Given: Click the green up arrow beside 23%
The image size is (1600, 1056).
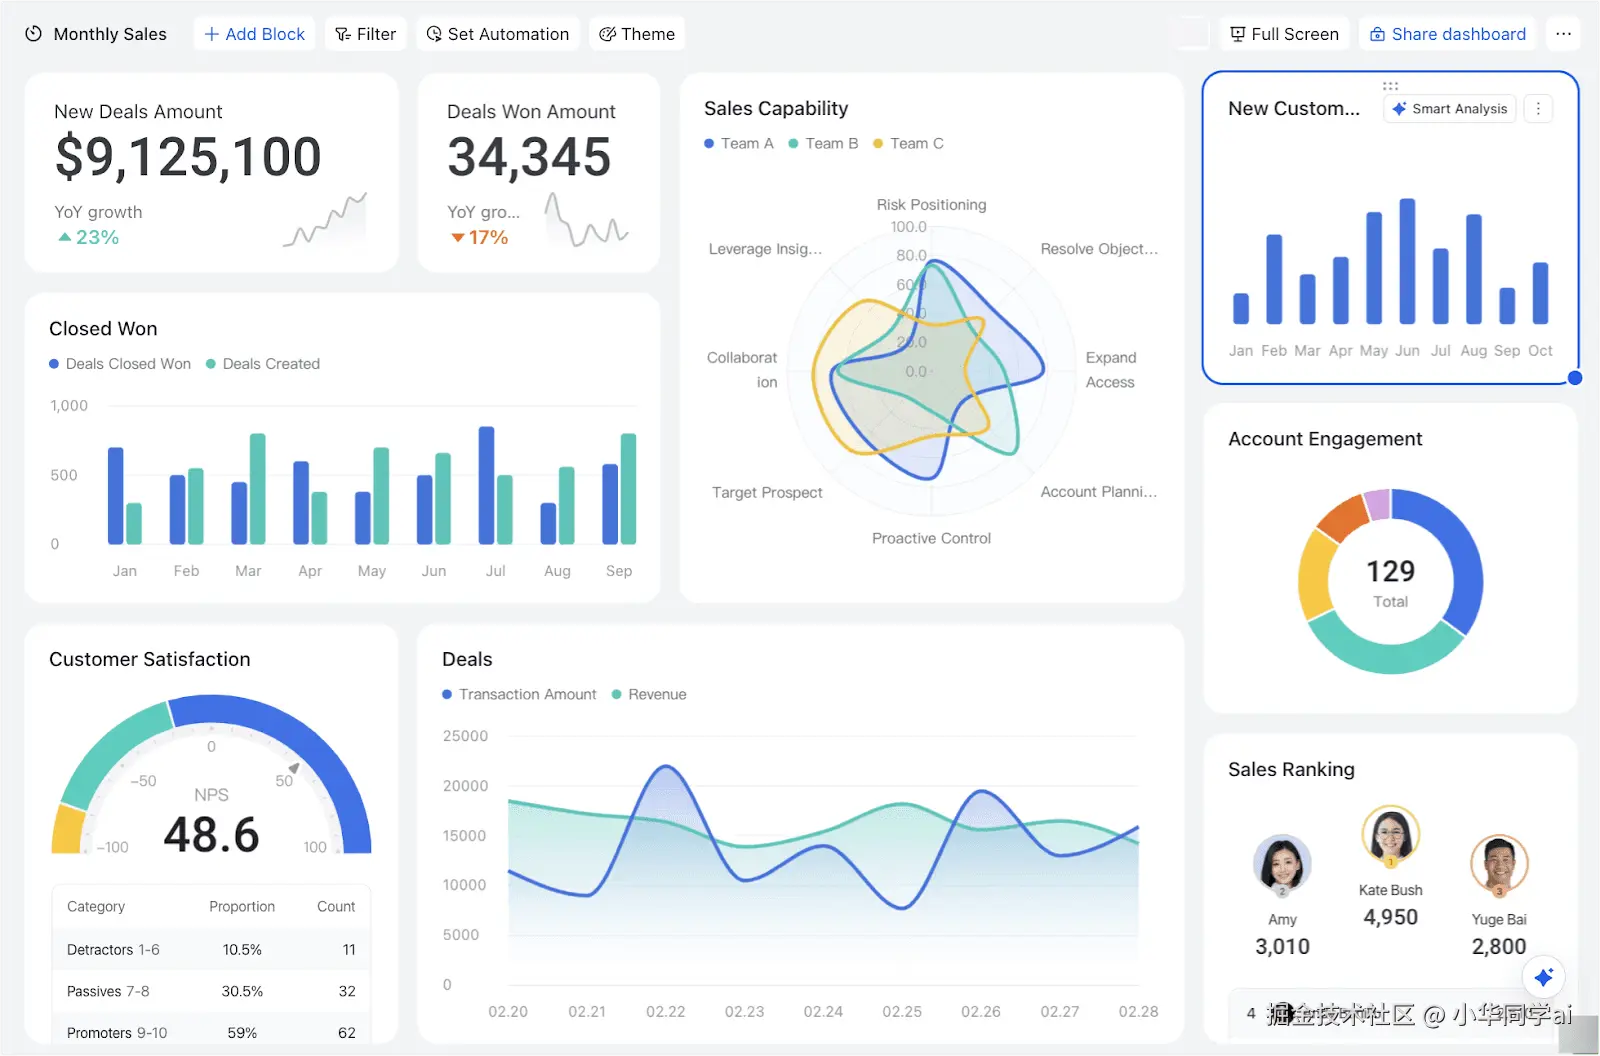Looking at the screenshot, I should tap(65, 238).
